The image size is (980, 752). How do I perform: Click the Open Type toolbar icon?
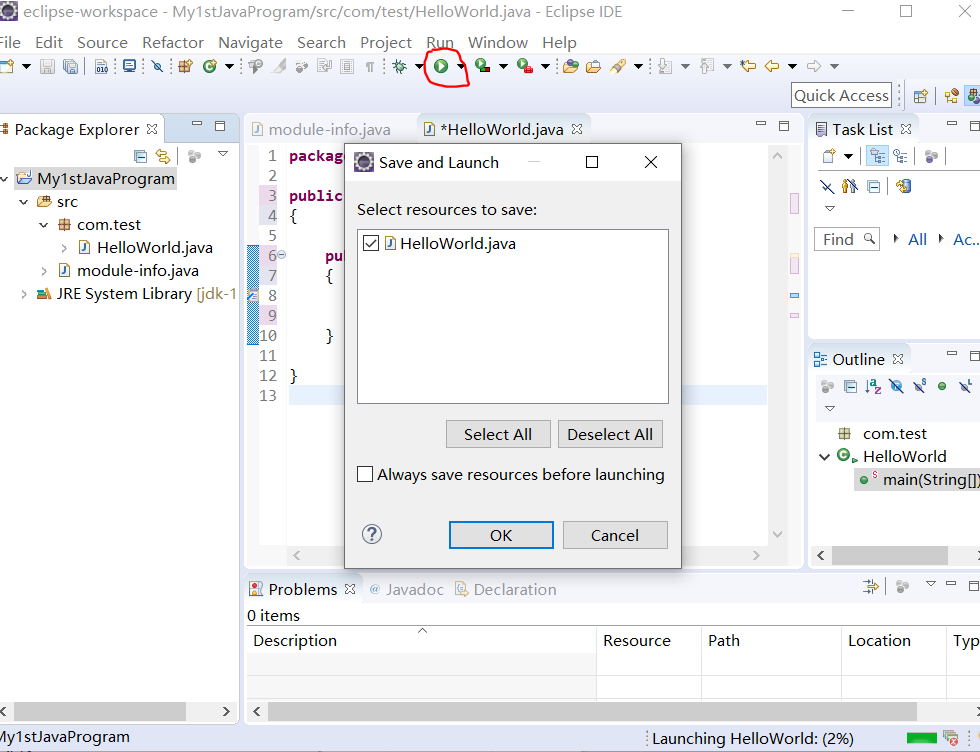[570, 66]
